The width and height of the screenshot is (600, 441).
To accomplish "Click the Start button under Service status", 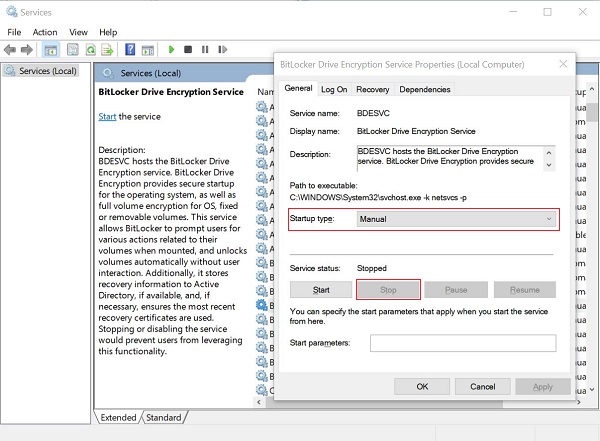I will coord(320,290).
